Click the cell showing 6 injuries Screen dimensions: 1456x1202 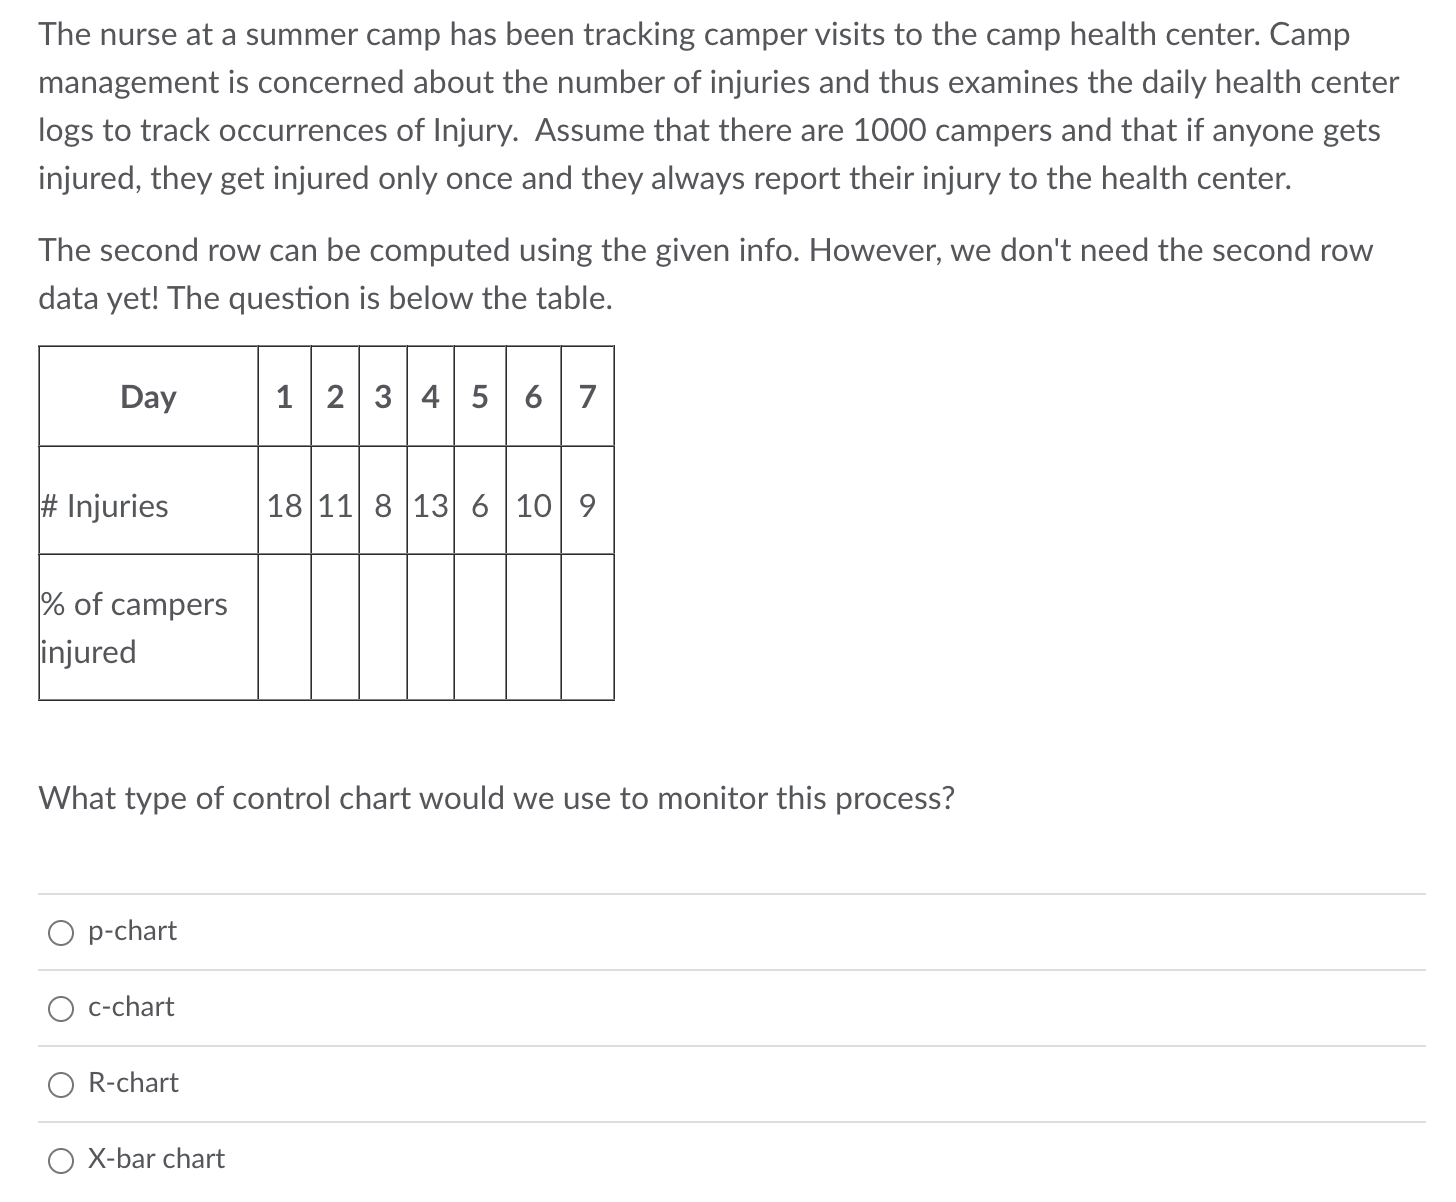point(480,506)
